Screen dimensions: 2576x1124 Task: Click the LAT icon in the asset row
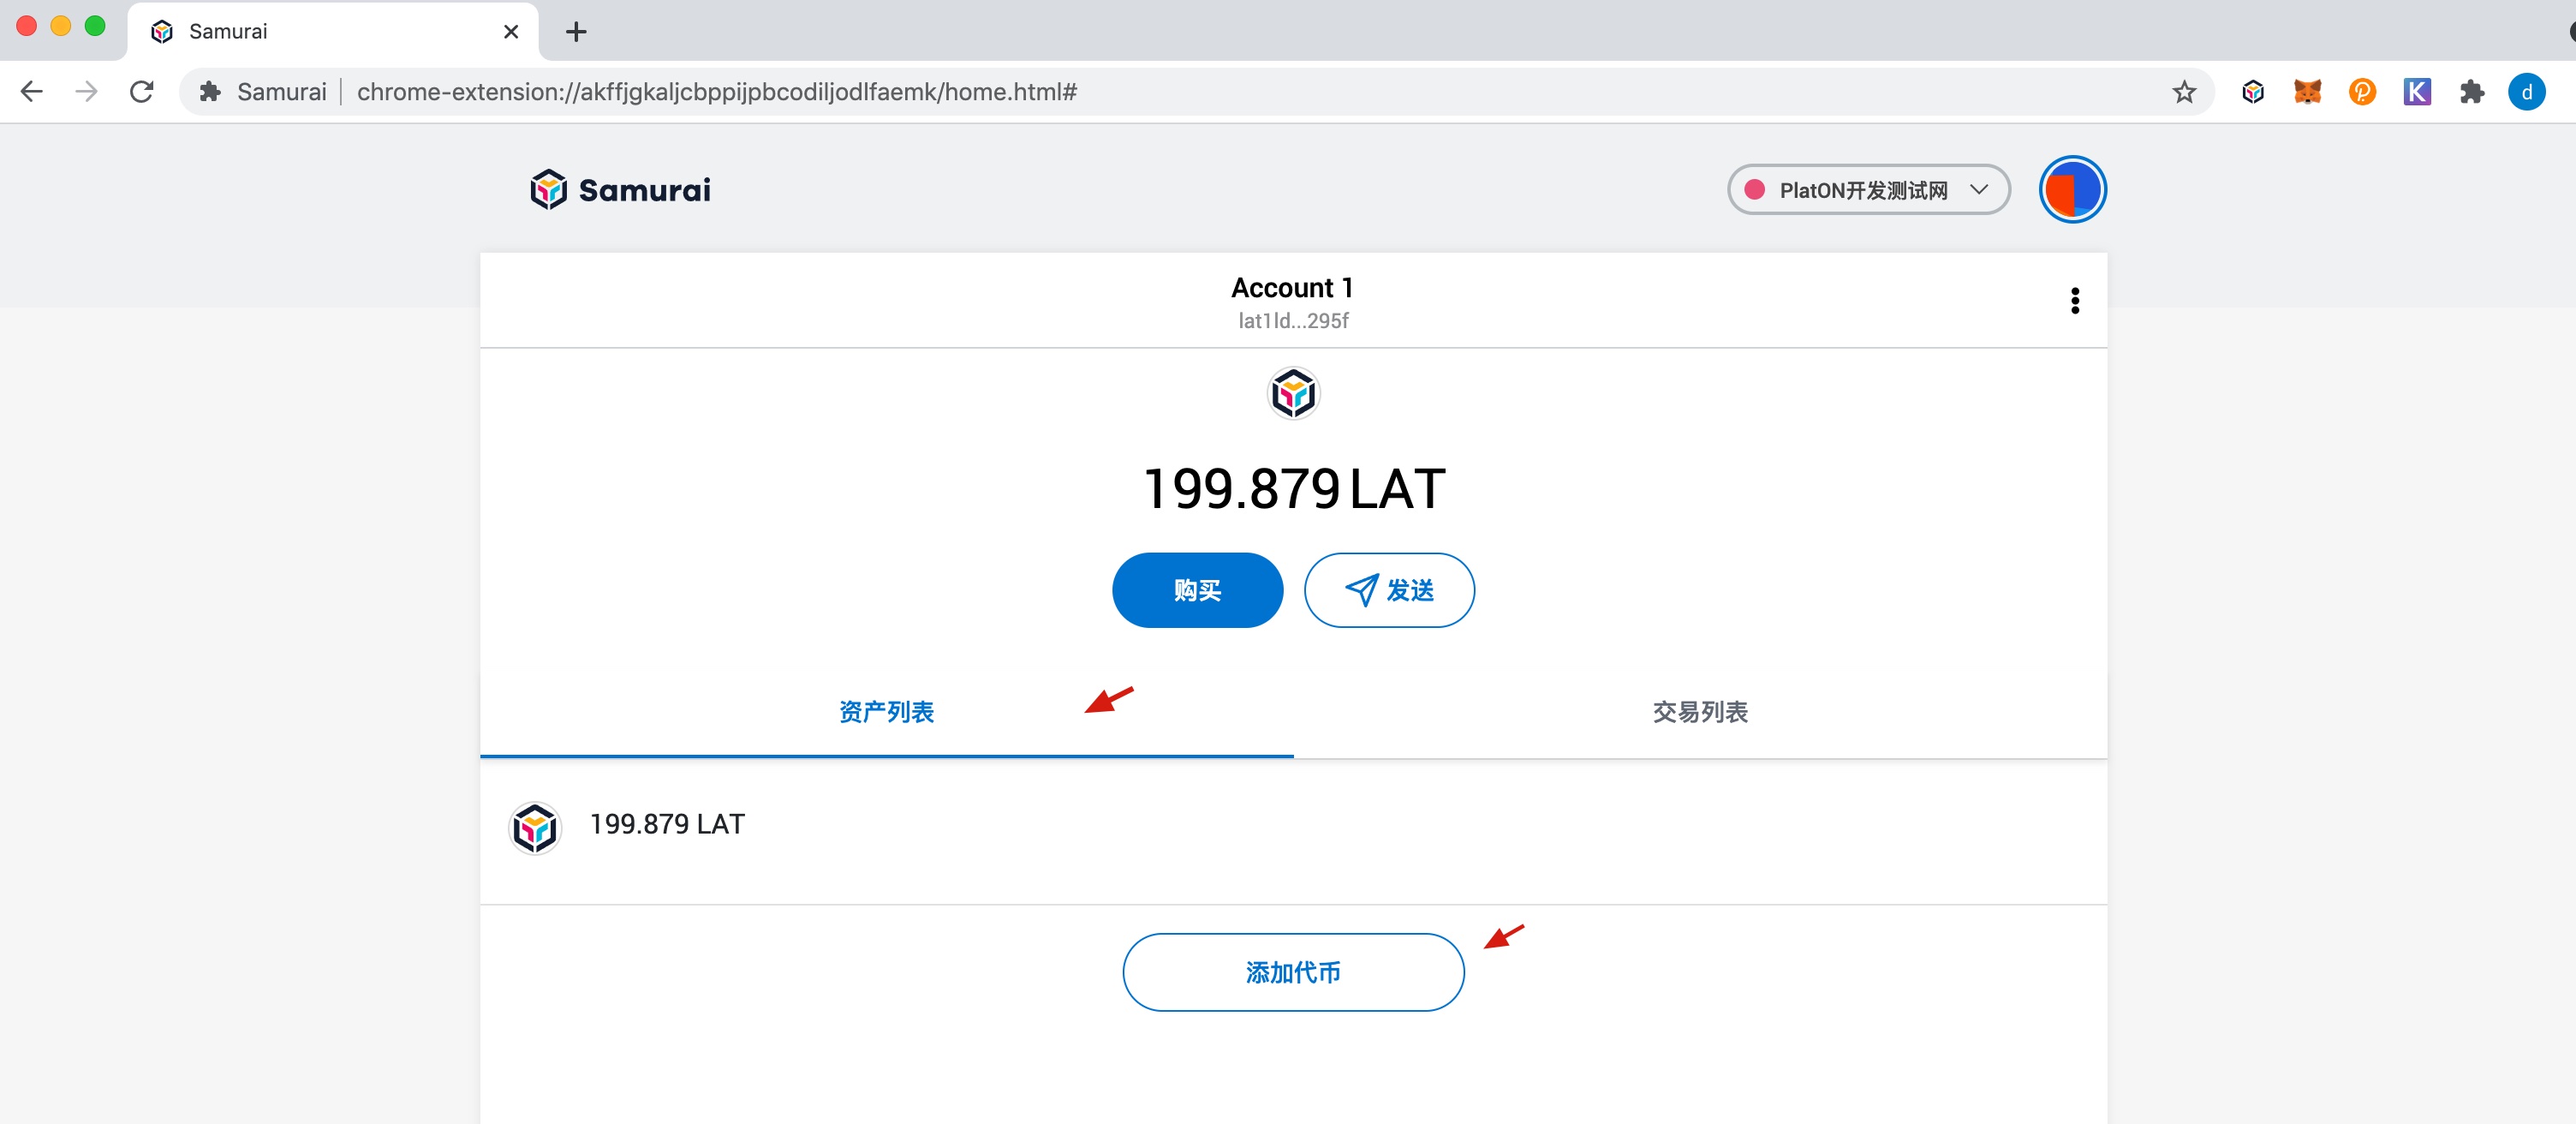(x=535, y=828)
